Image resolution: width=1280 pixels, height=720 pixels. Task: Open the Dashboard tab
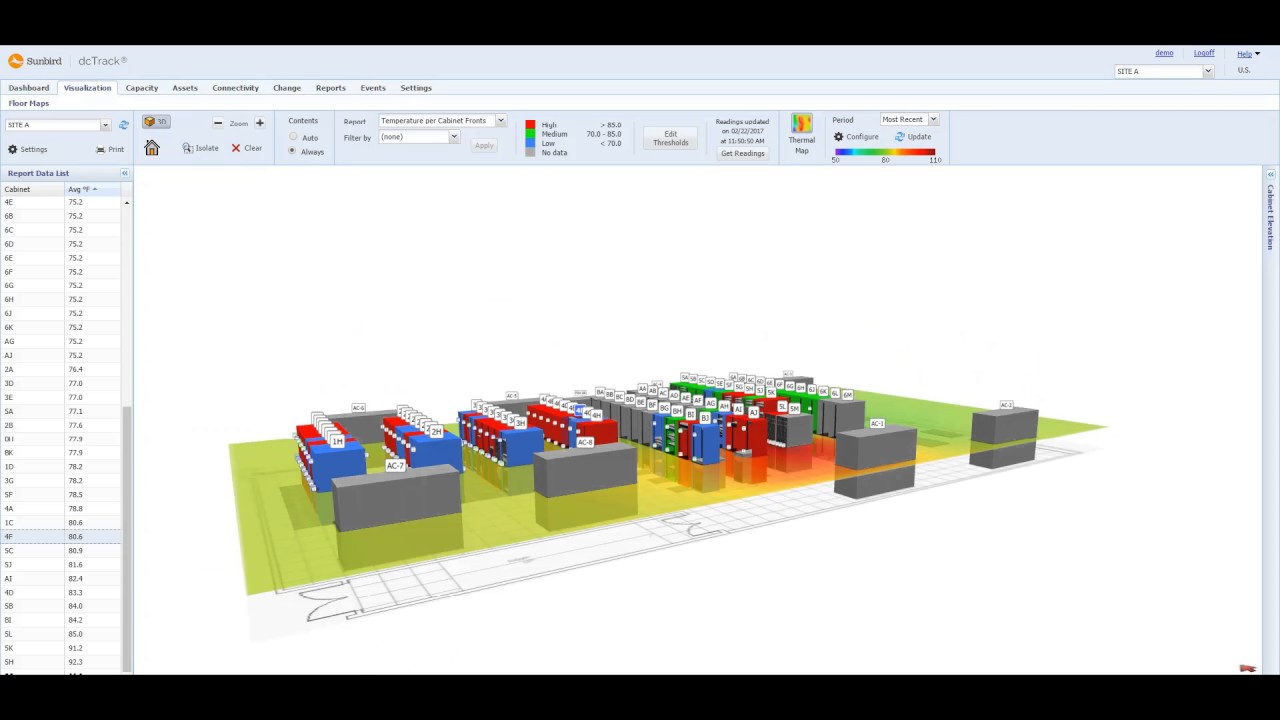[x=29, y=88]
